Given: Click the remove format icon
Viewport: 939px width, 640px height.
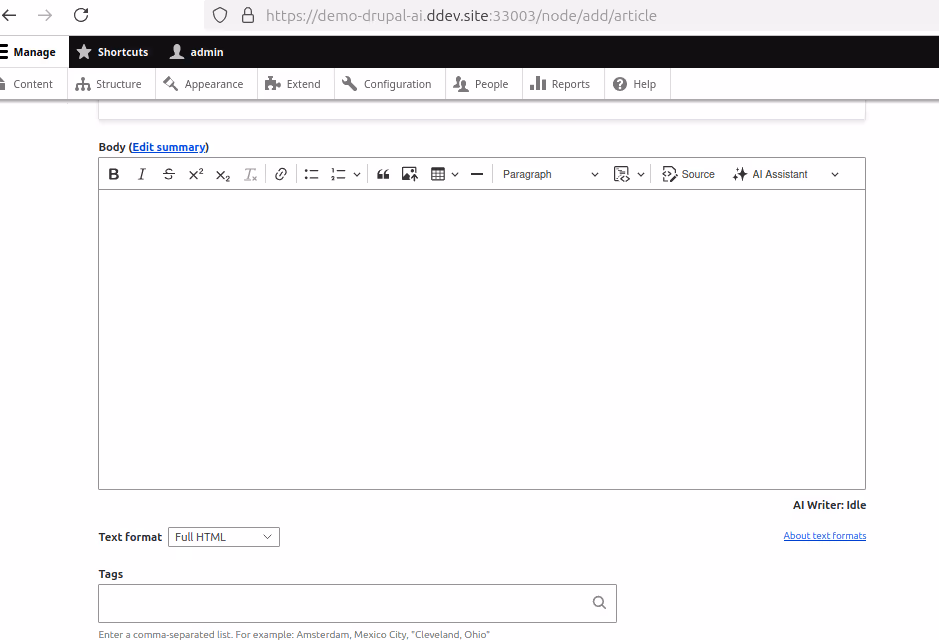Looking at the screenshot, I should (x=250, y=174).
